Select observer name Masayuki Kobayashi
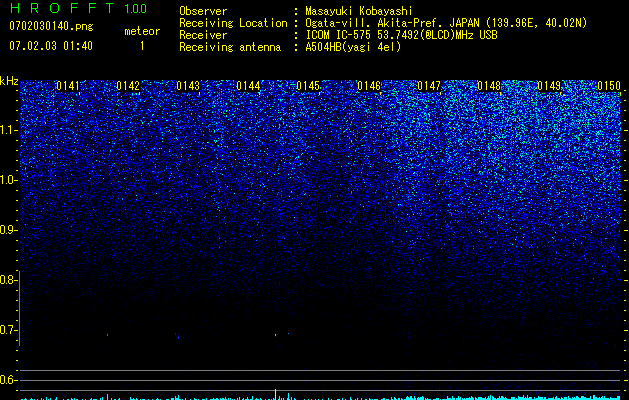 click(359, 12)
